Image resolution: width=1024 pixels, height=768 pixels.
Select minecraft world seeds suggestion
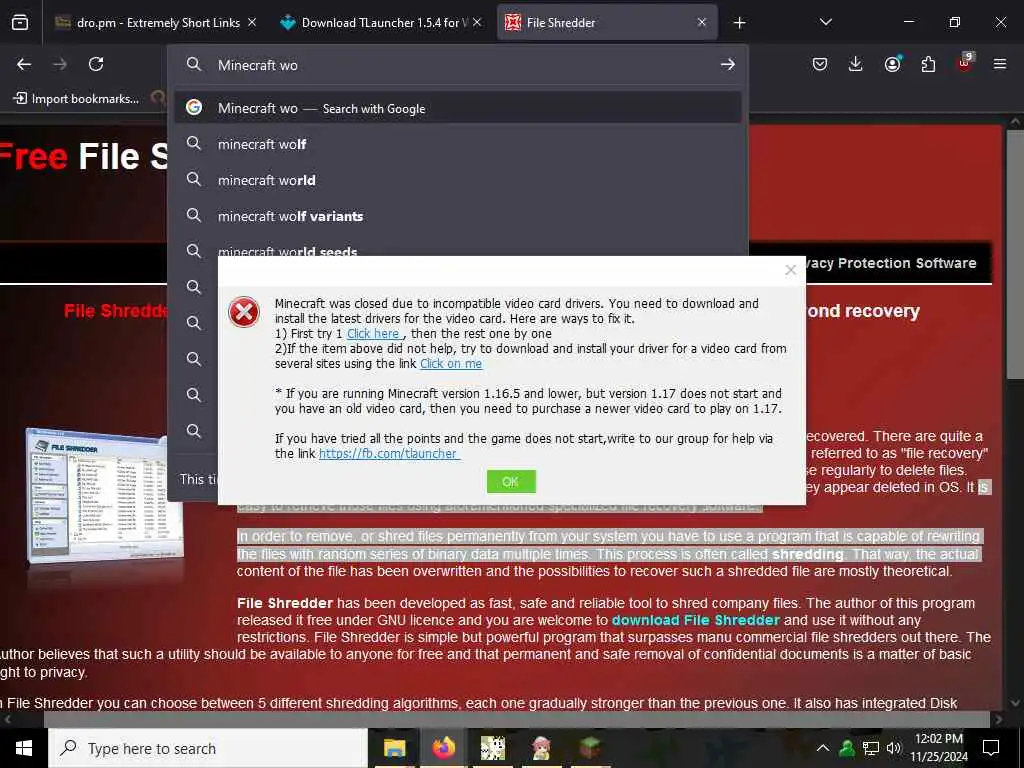point(458,249)
